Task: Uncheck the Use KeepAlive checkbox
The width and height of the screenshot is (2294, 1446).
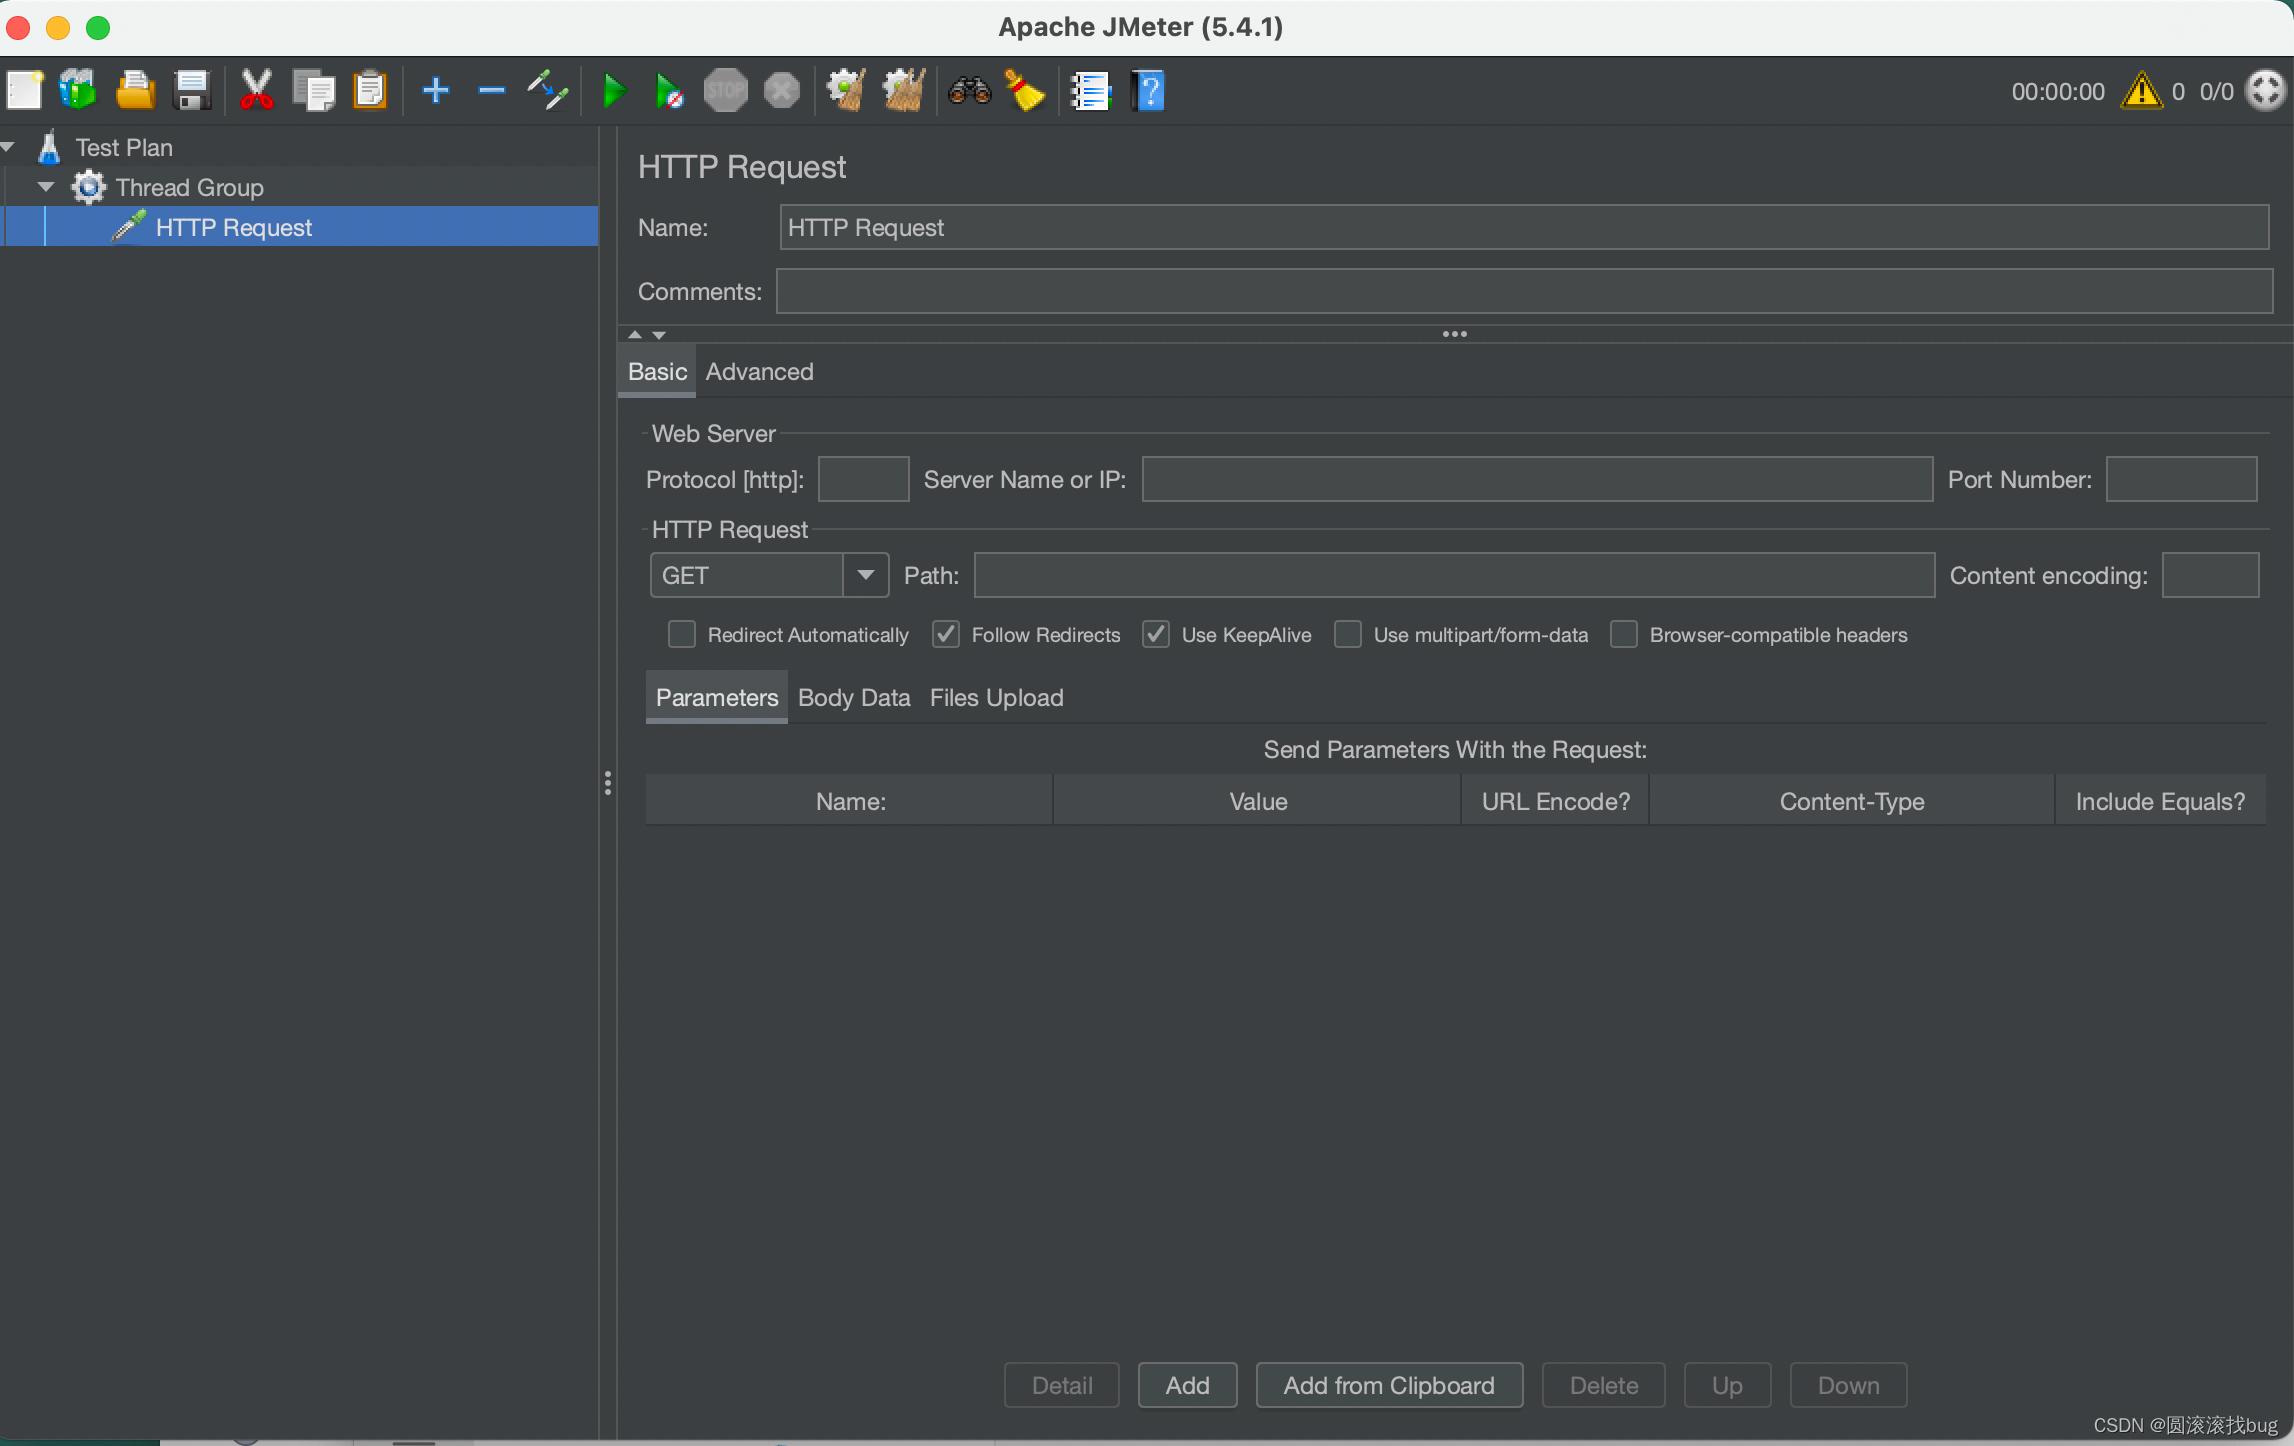Action: (x=1156, y=635)
